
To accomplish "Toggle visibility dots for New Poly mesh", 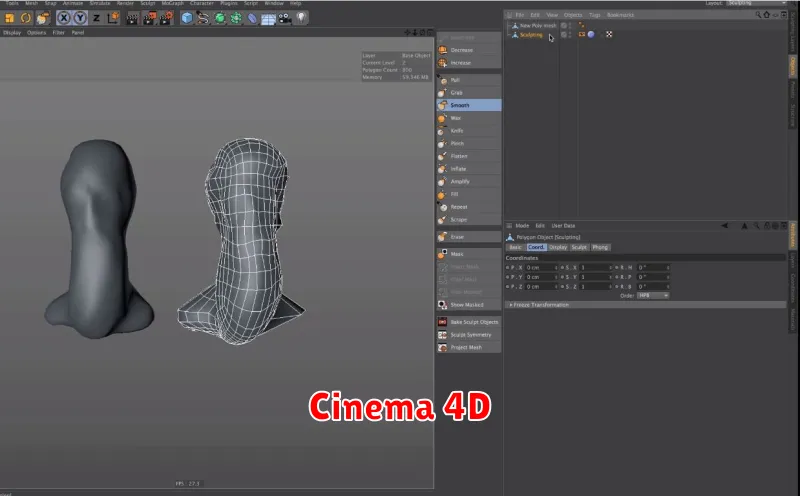I will 570,25.
